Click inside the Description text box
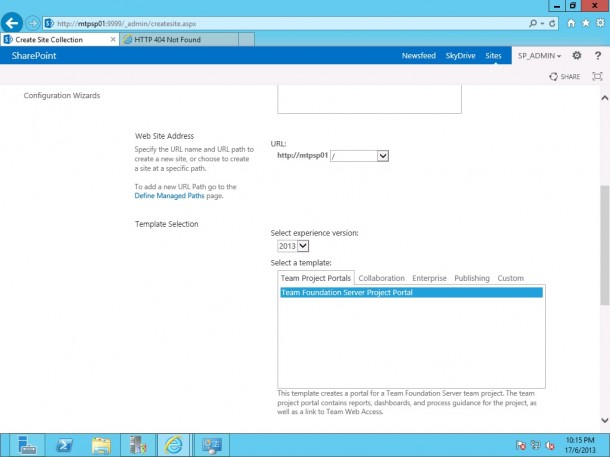The height and width of the screenshot is (457, 610). point(369,99)
